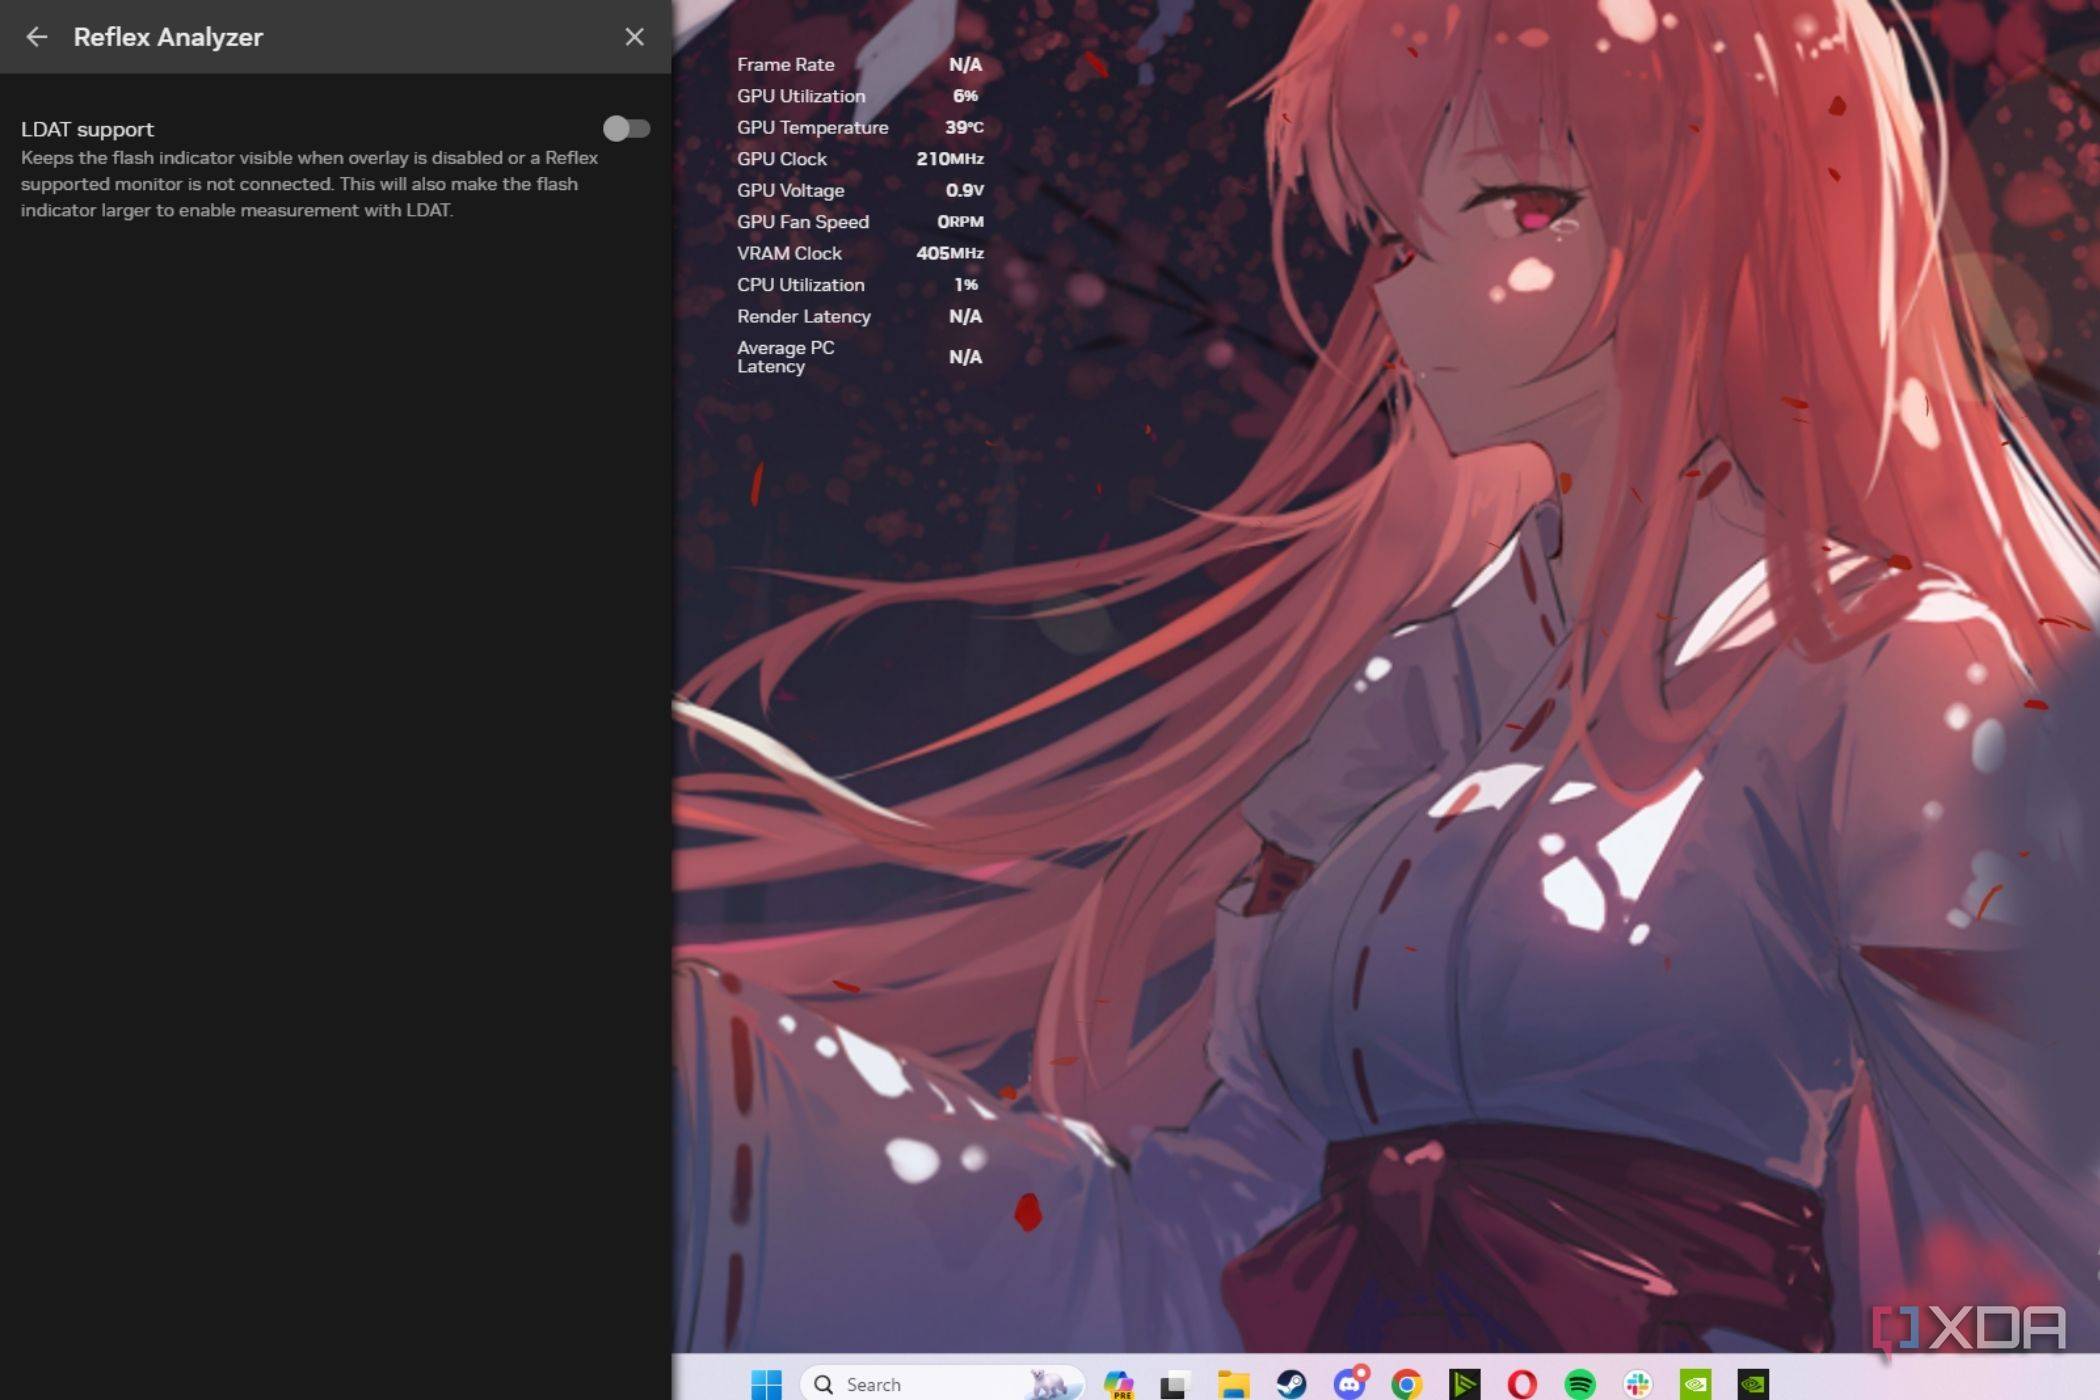The image size is (2100, 1400).
Task: Enable the LDAT support toggle
Action: (x=626, y=128)
